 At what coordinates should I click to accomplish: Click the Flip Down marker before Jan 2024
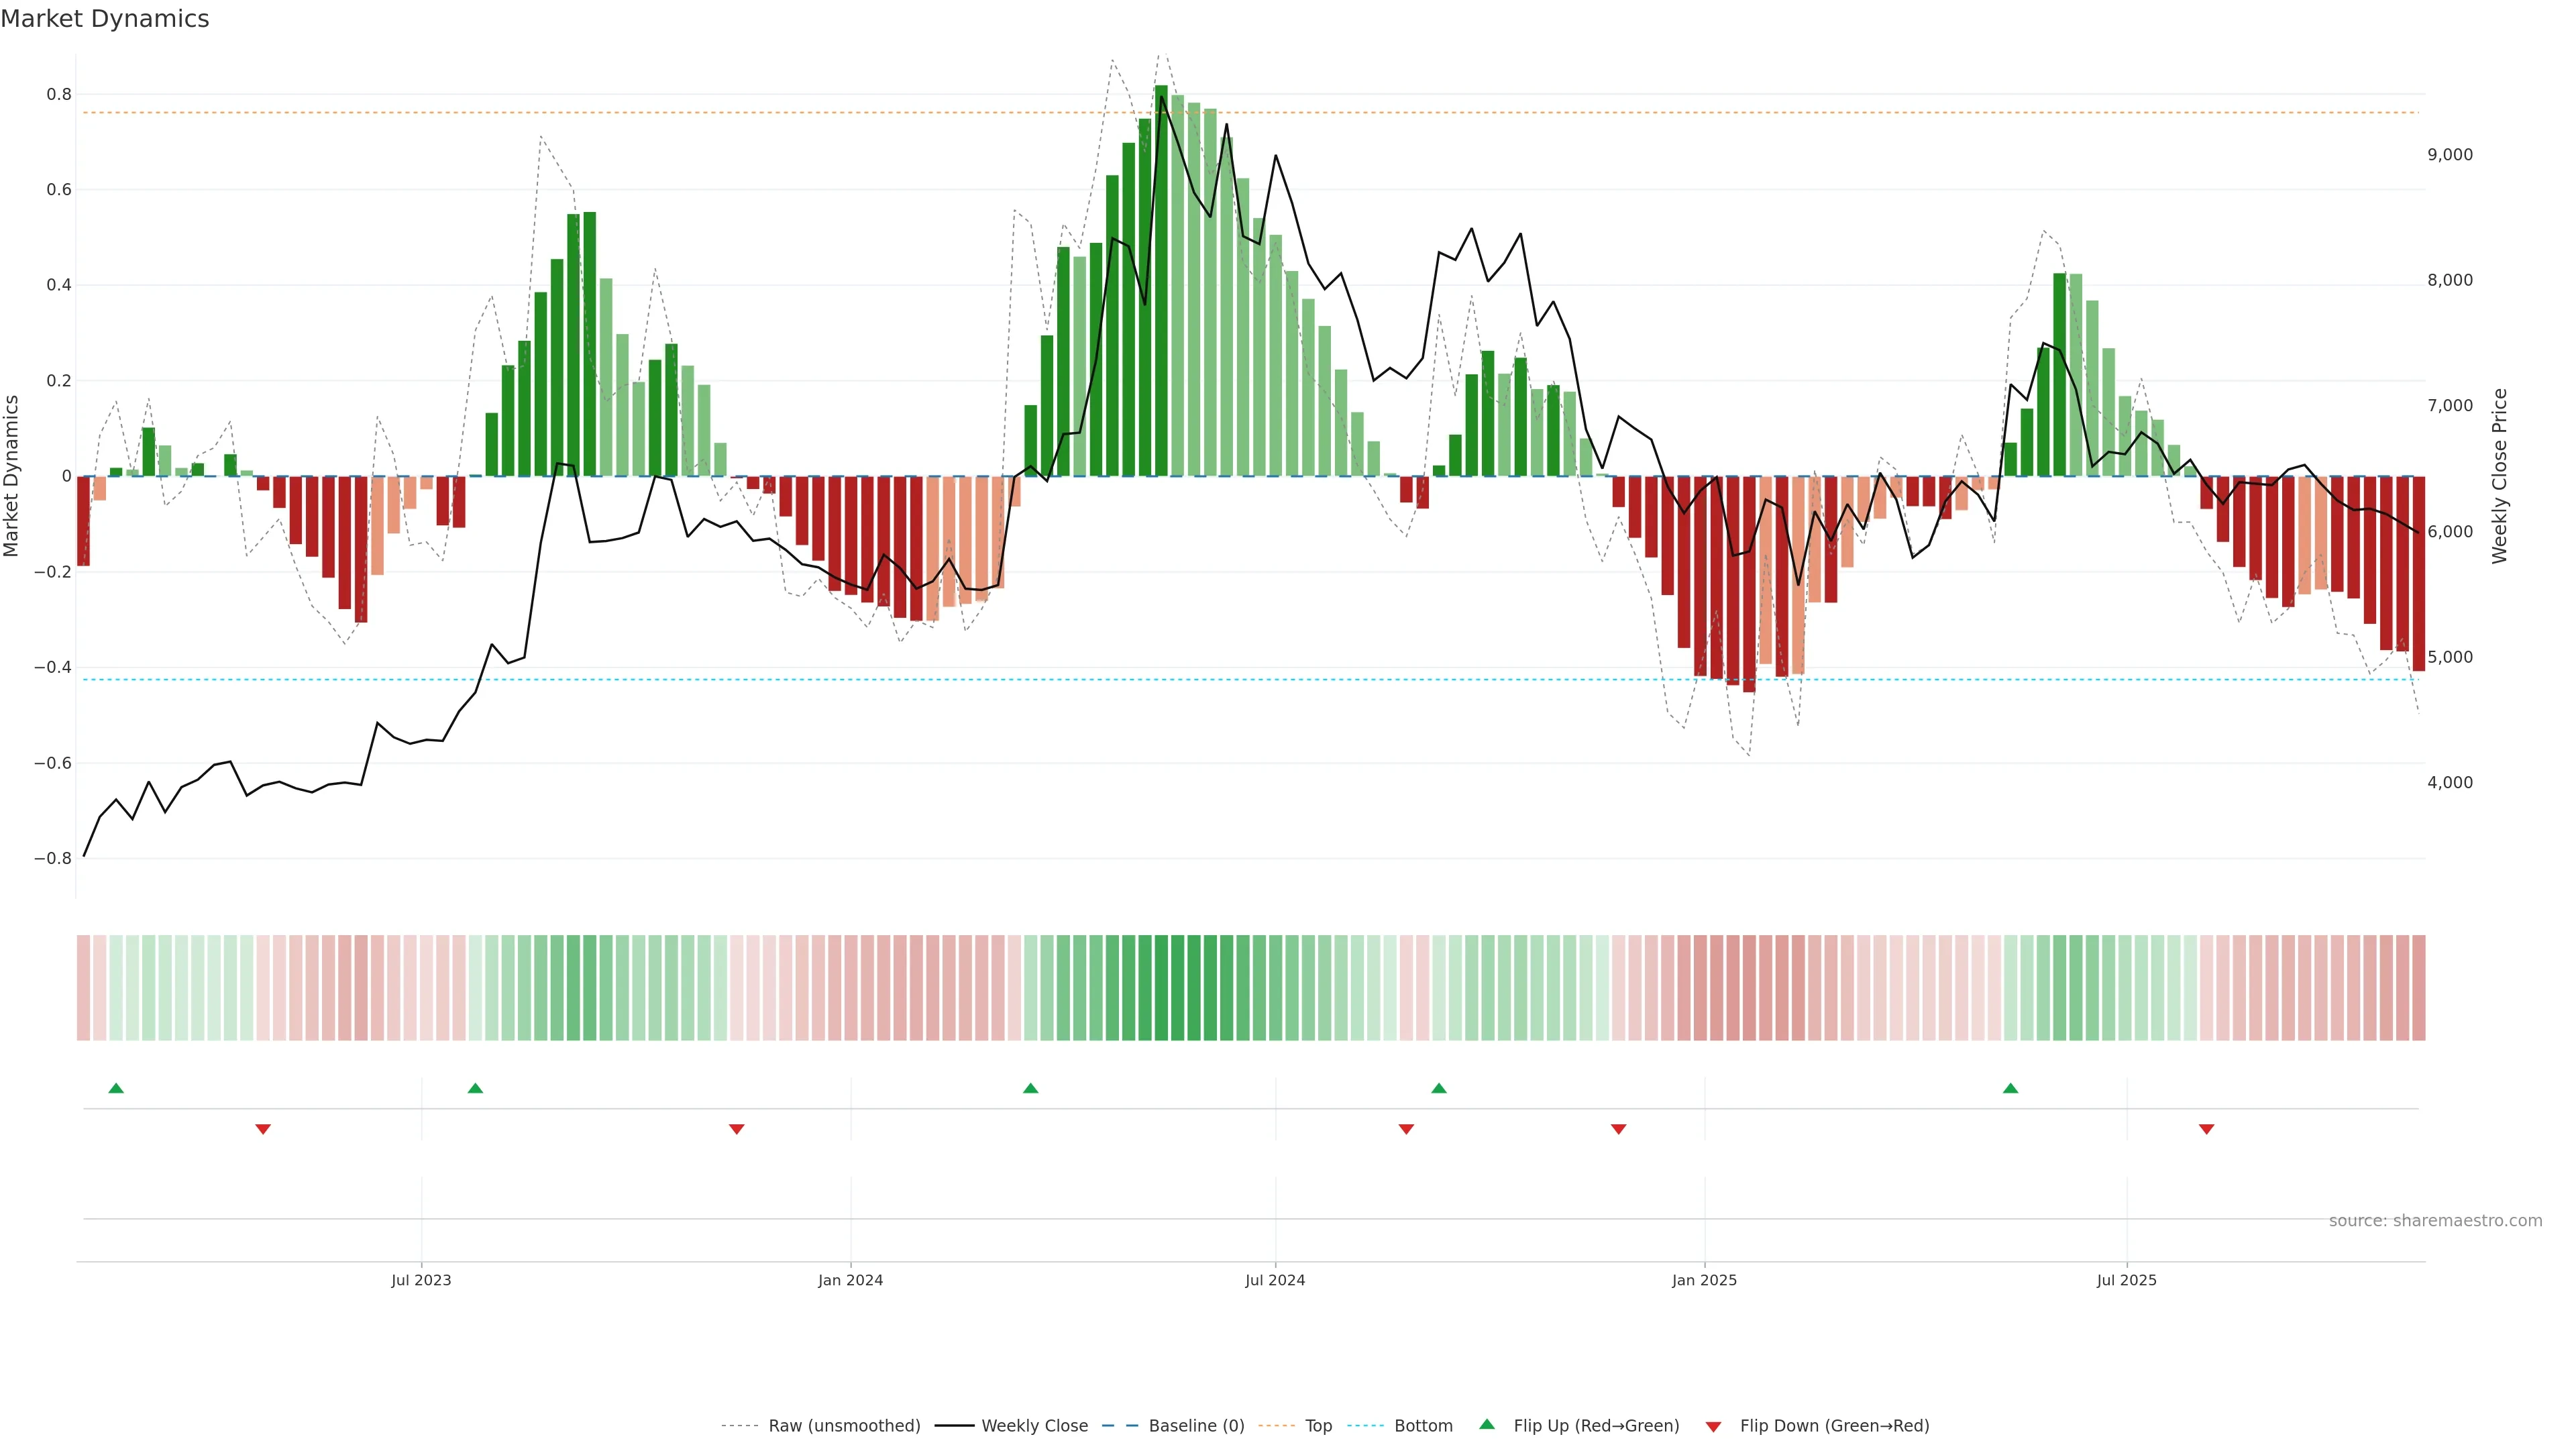click(737, 1129)
